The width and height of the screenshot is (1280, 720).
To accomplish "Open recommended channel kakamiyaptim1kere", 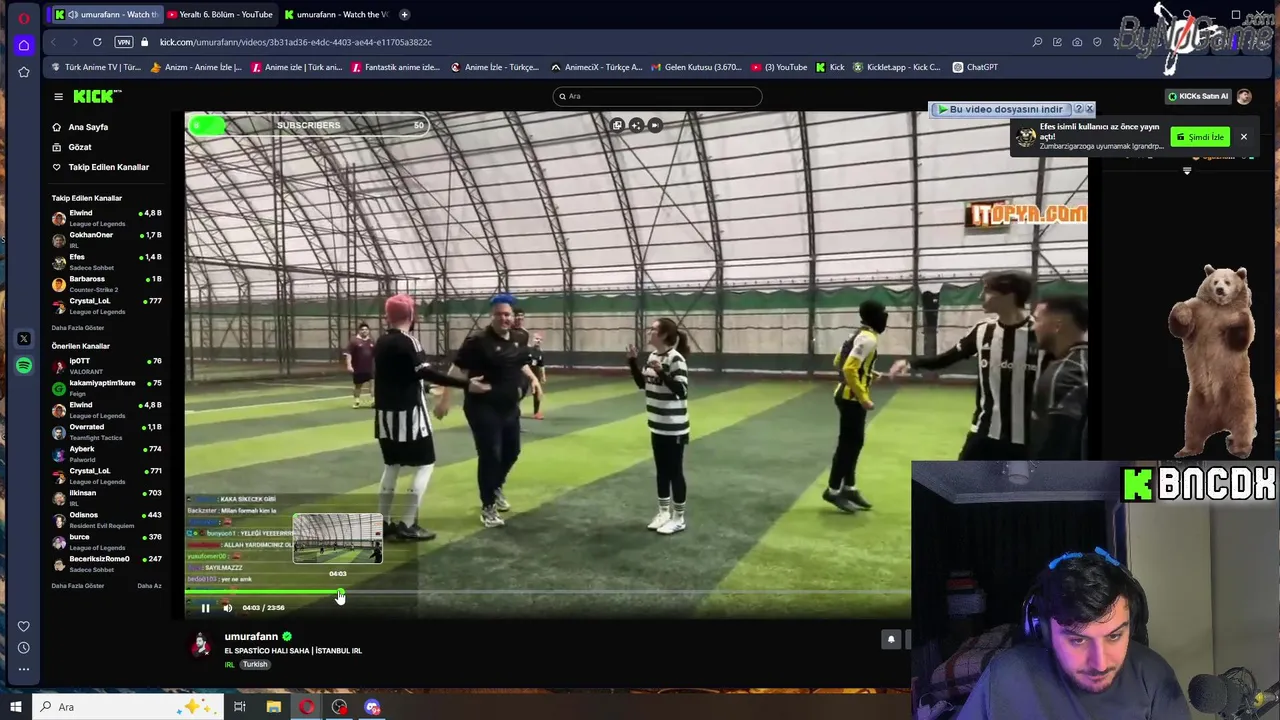I will click(x=107, y=387).
